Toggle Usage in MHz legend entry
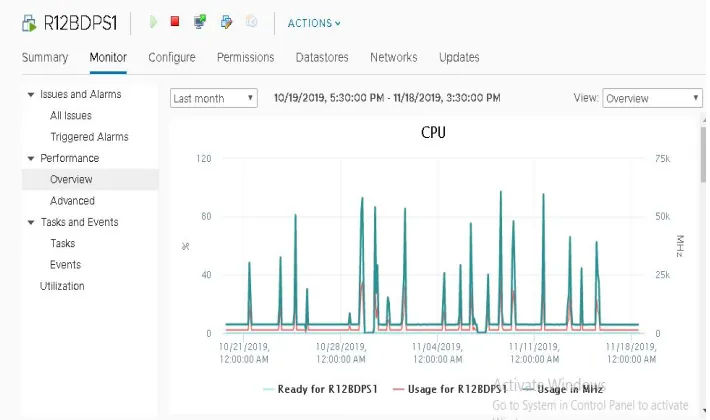Screen dimensions: 710x420 pyautogui.click(x=563, y=389)
